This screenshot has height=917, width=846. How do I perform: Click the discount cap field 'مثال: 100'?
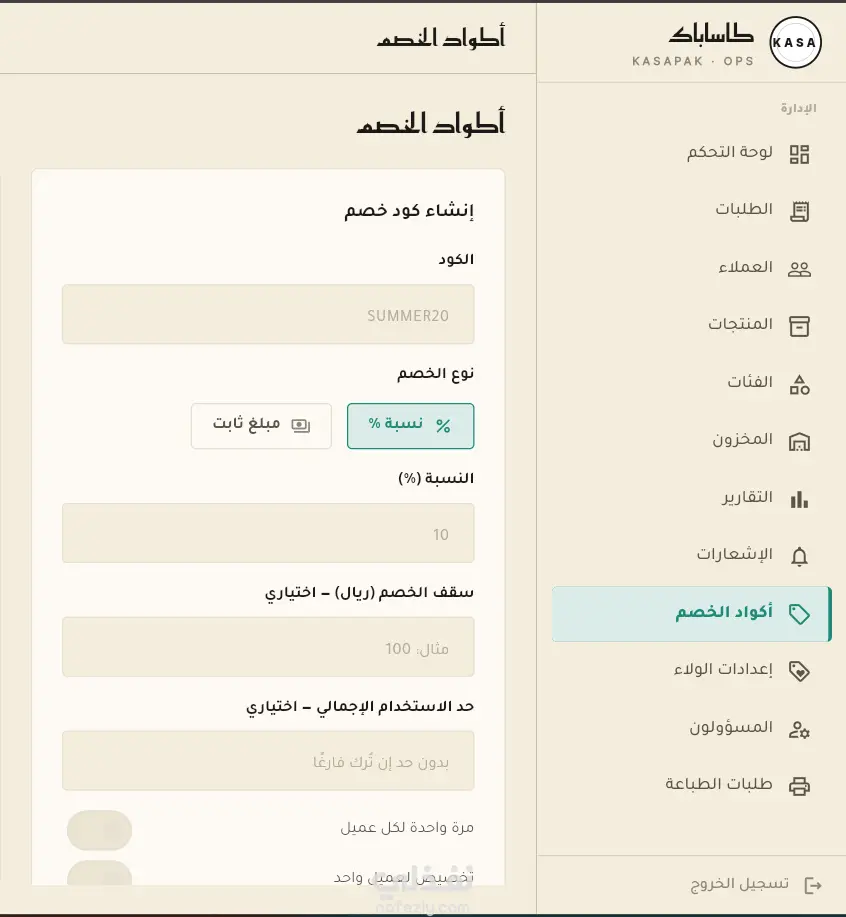pyautogui.click(x=268, y=647)
